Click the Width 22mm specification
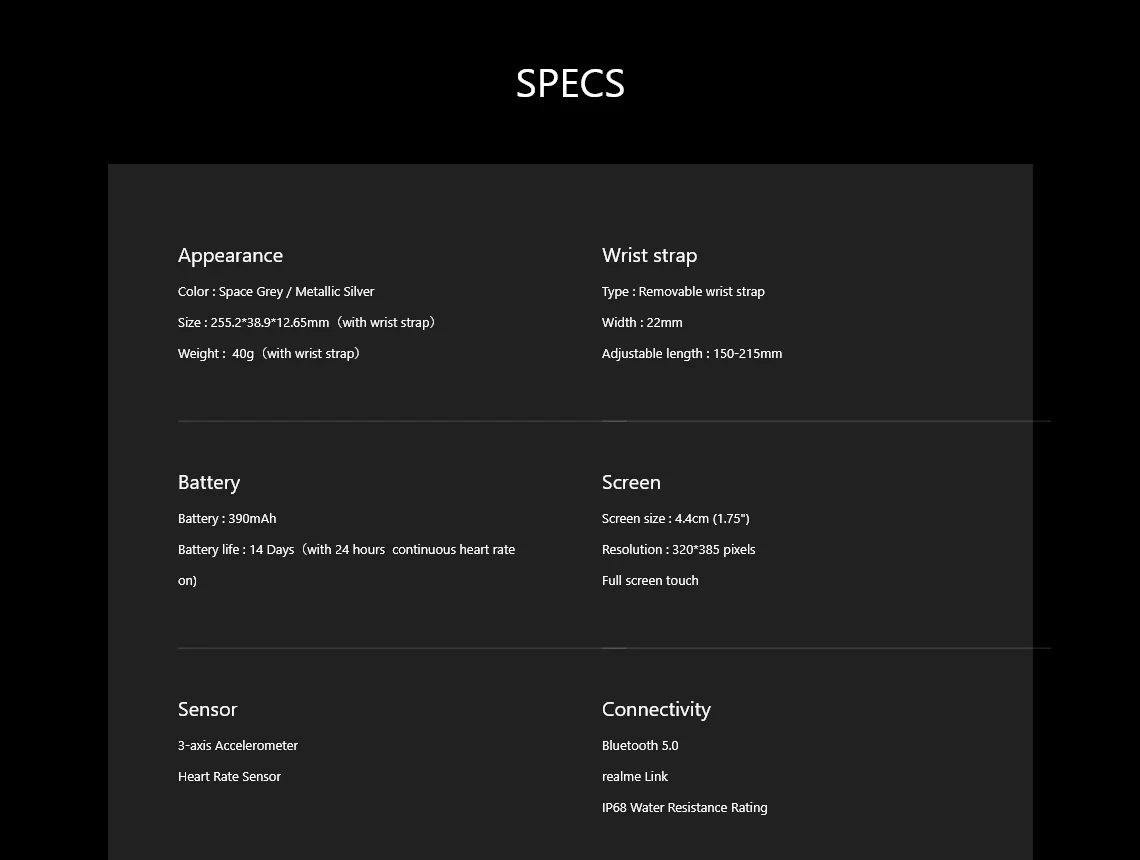Viewport: 1140px width, 860px height. pos(642,322)
